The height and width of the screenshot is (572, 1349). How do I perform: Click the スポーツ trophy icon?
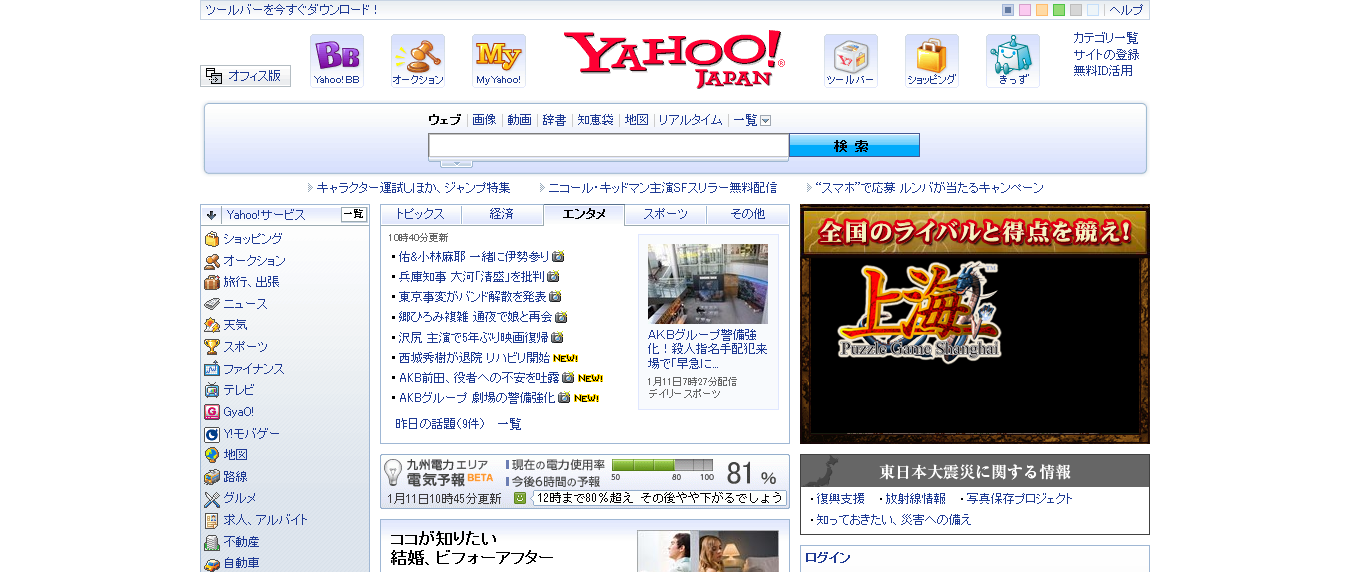(x=212, y=347)
